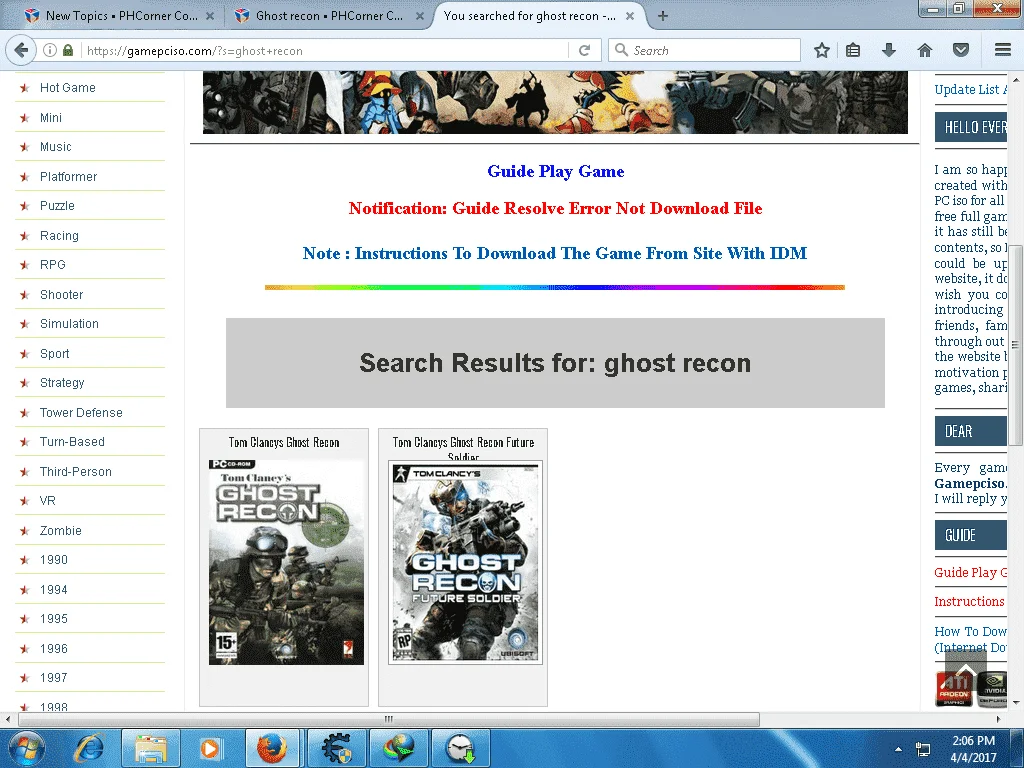Click the horizontal scrollbar at page bottom

point(389,719)
